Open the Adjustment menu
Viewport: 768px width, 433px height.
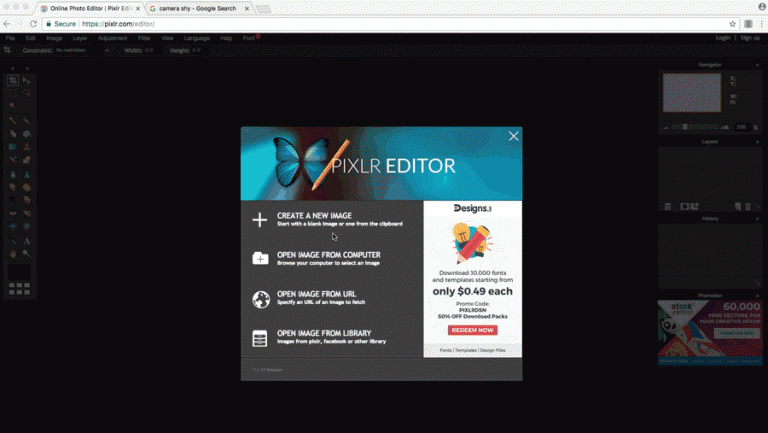(112, 38)
